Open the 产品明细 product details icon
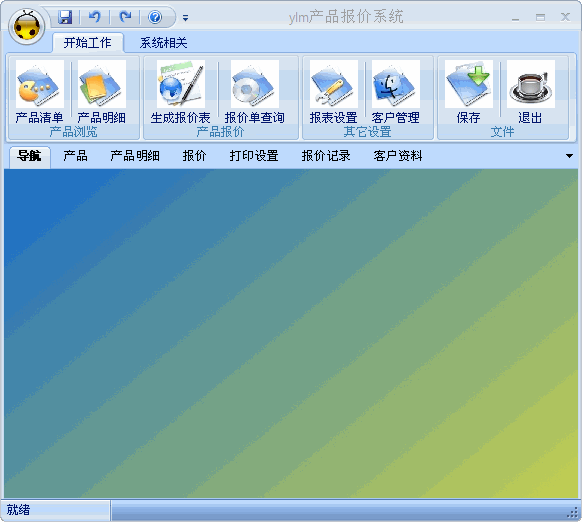This screenshot has height=522, width=582. coord(102,84)
